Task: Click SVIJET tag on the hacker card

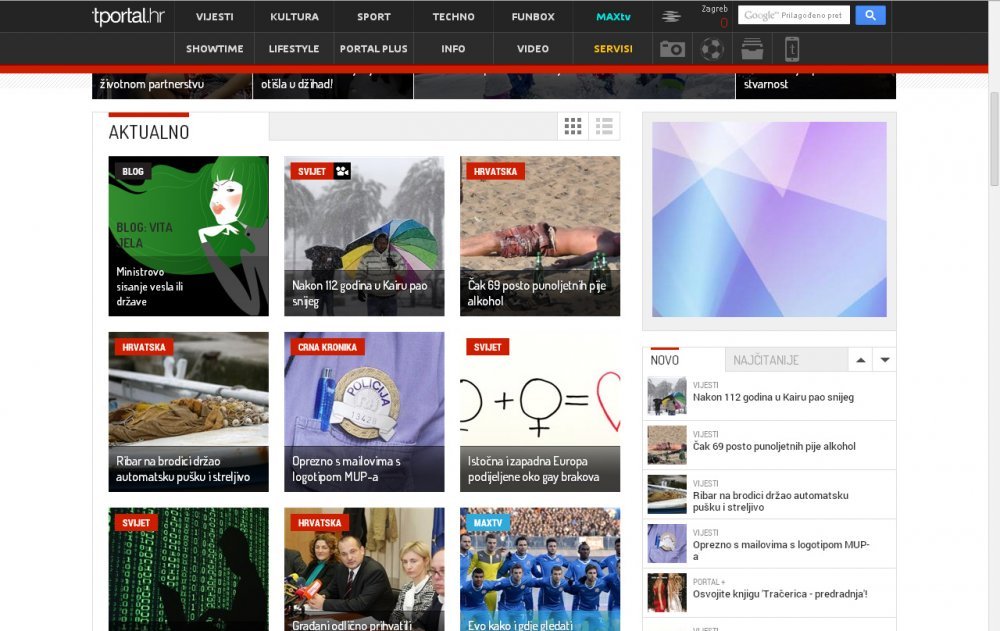Action: click(x=136, y=523)
